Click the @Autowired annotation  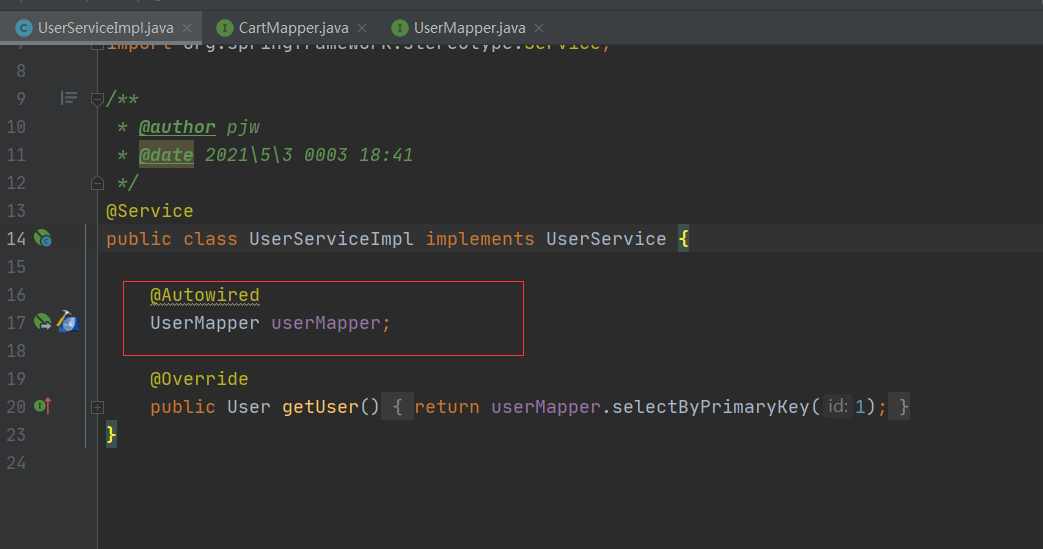pyautogui.click(x=205, y=295)
